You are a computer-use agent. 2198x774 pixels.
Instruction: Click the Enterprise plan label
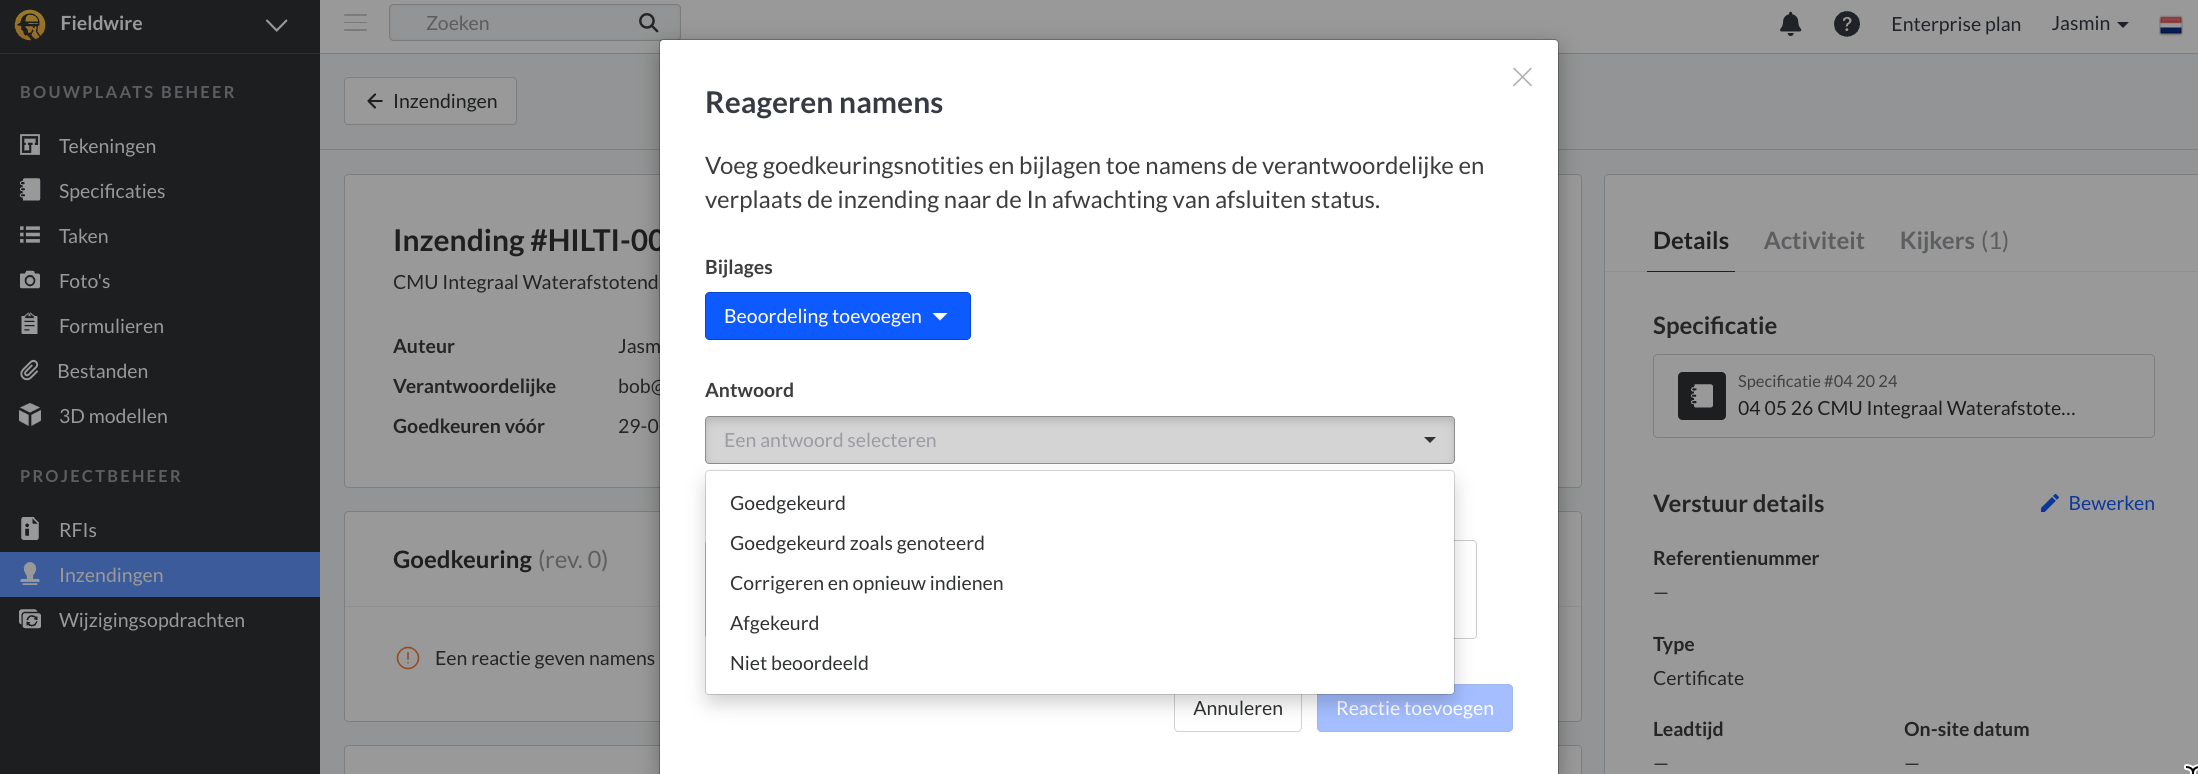click(x=1956, y=24)
